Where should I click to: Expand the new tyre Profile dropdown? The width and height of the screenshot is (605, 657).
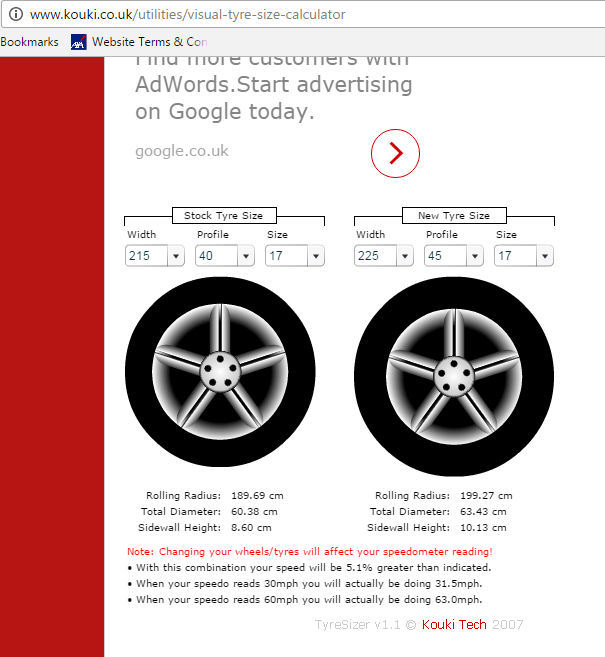tap(454, 256)
